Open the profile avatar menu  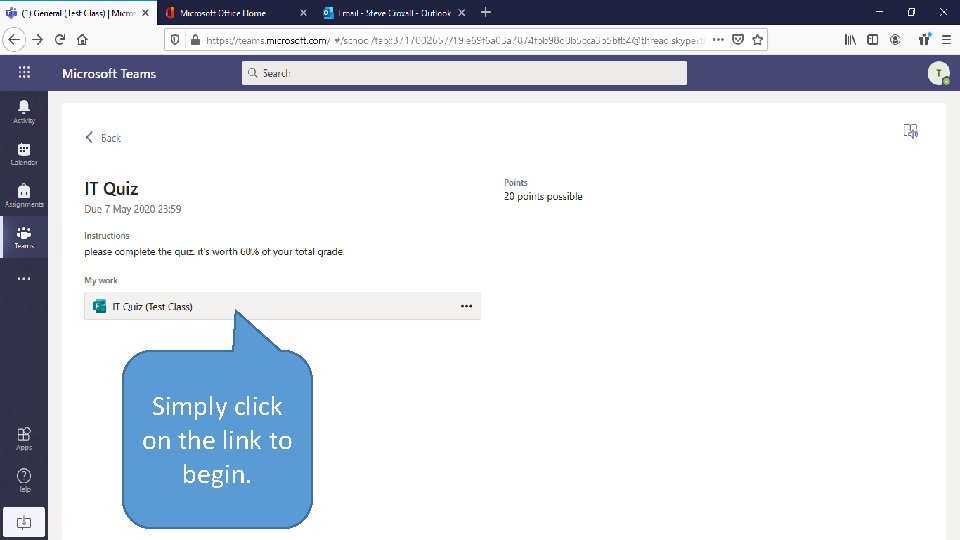tap(939, 73)
